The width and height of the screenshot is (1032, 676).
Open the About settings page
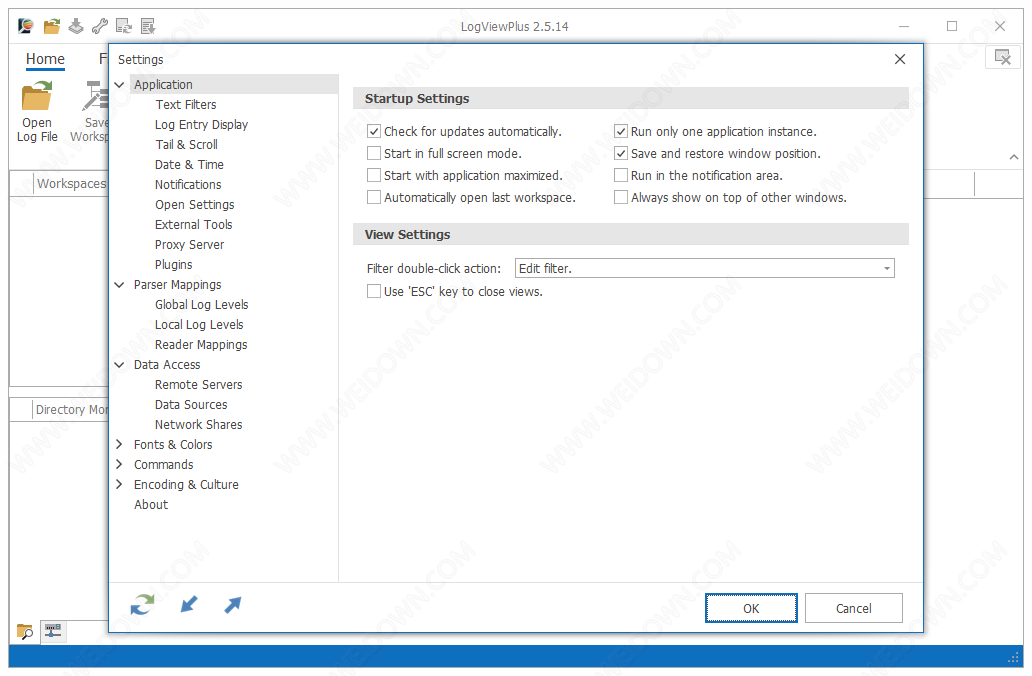151,505
